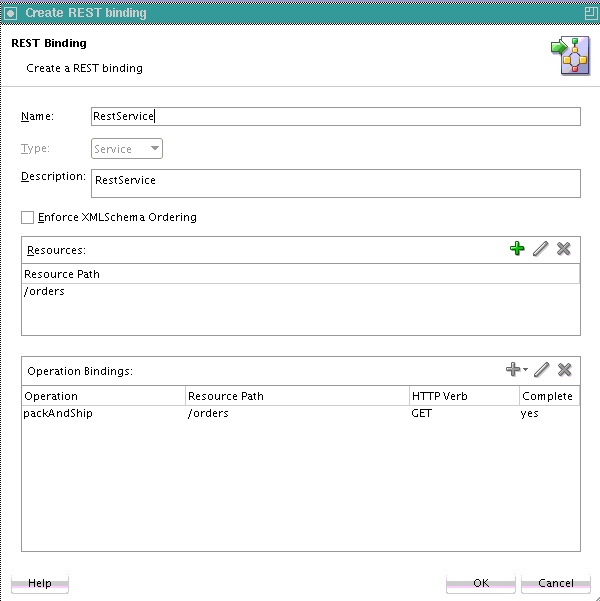Maximize the Create REST binding window
The width and height of the screenshot is (600, 601).
[x=591, y=13]
